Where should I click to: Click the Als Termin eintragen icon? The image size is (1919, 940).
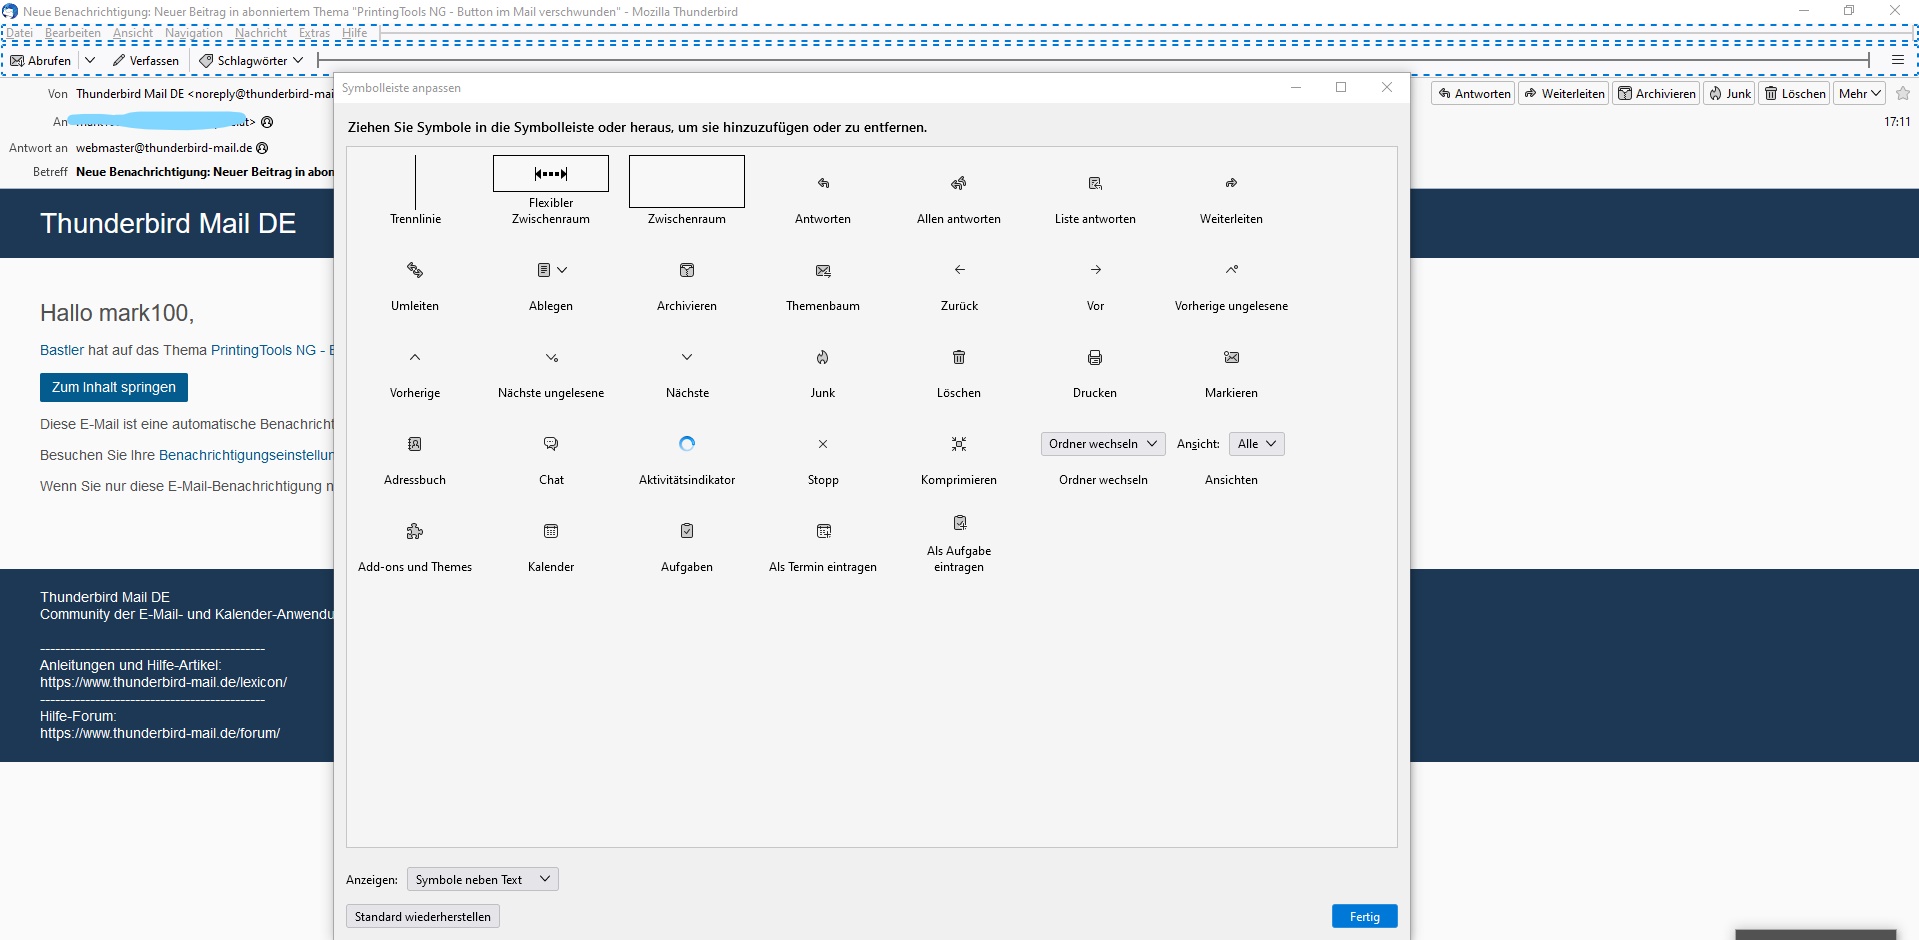[x=823, y=531]
